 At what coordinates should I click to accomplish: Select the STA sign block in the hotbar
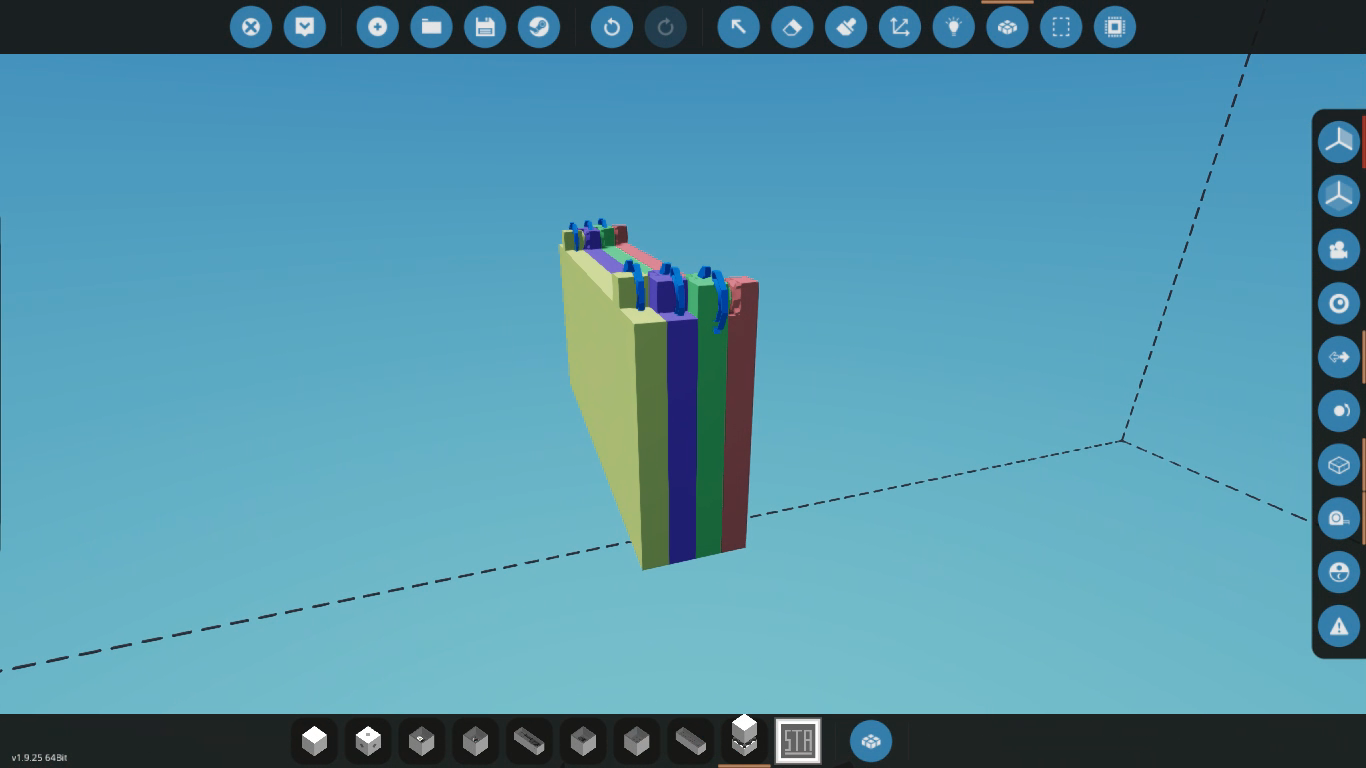pyautogui.click(x=798, y=741)
